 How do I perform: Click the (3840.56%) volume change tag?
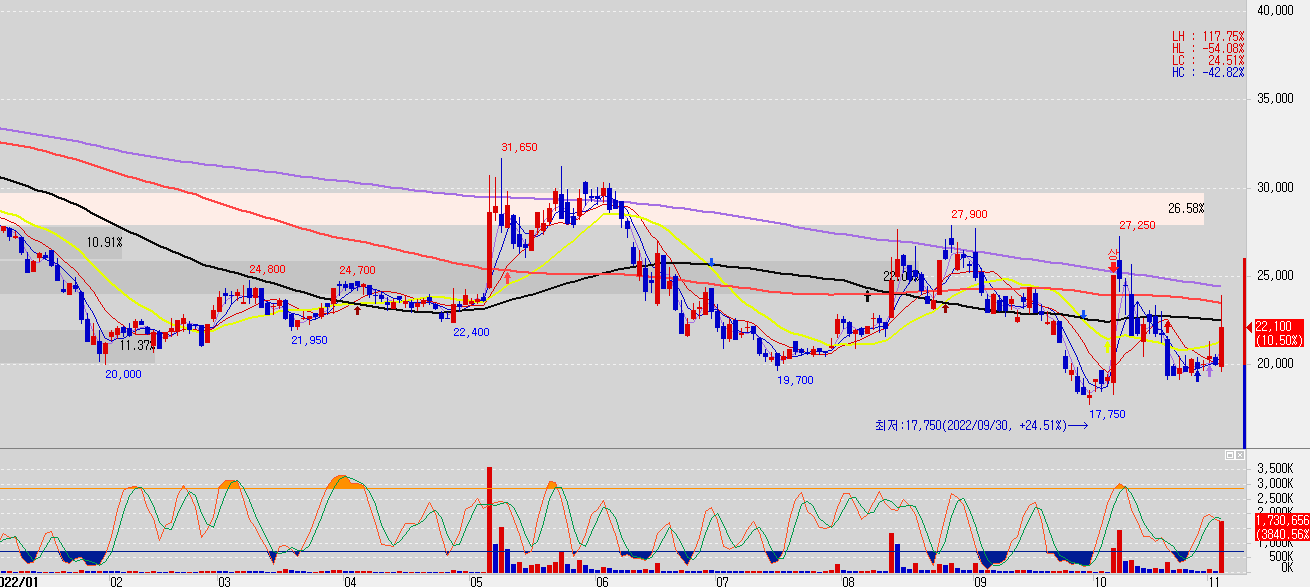click(x=1280, y=534)
